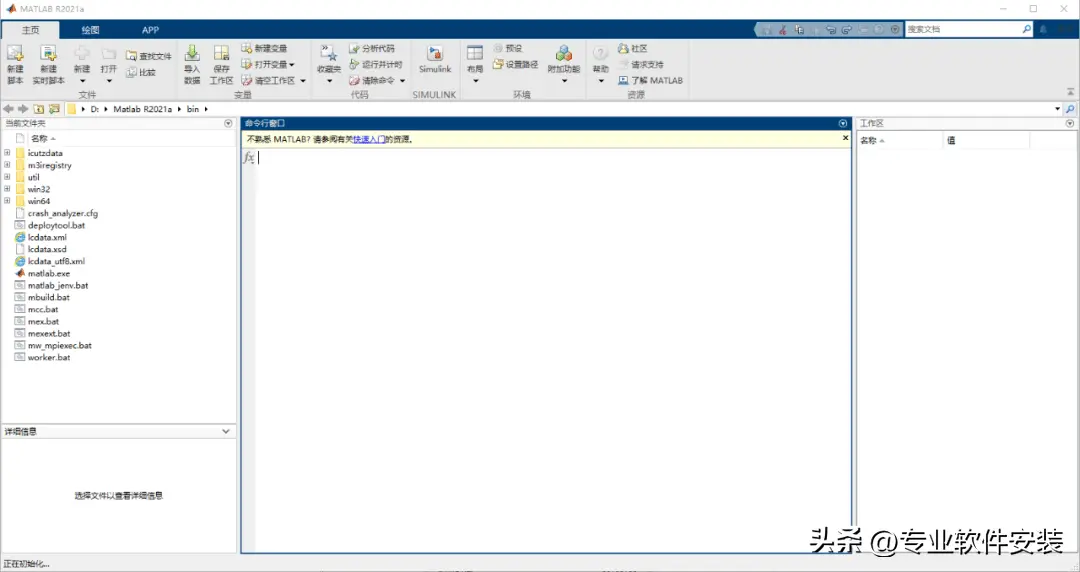This screenshot has height=572, width=1080.
Task: Click the bin segment in the address path
Action: click(x=193, y=109)
